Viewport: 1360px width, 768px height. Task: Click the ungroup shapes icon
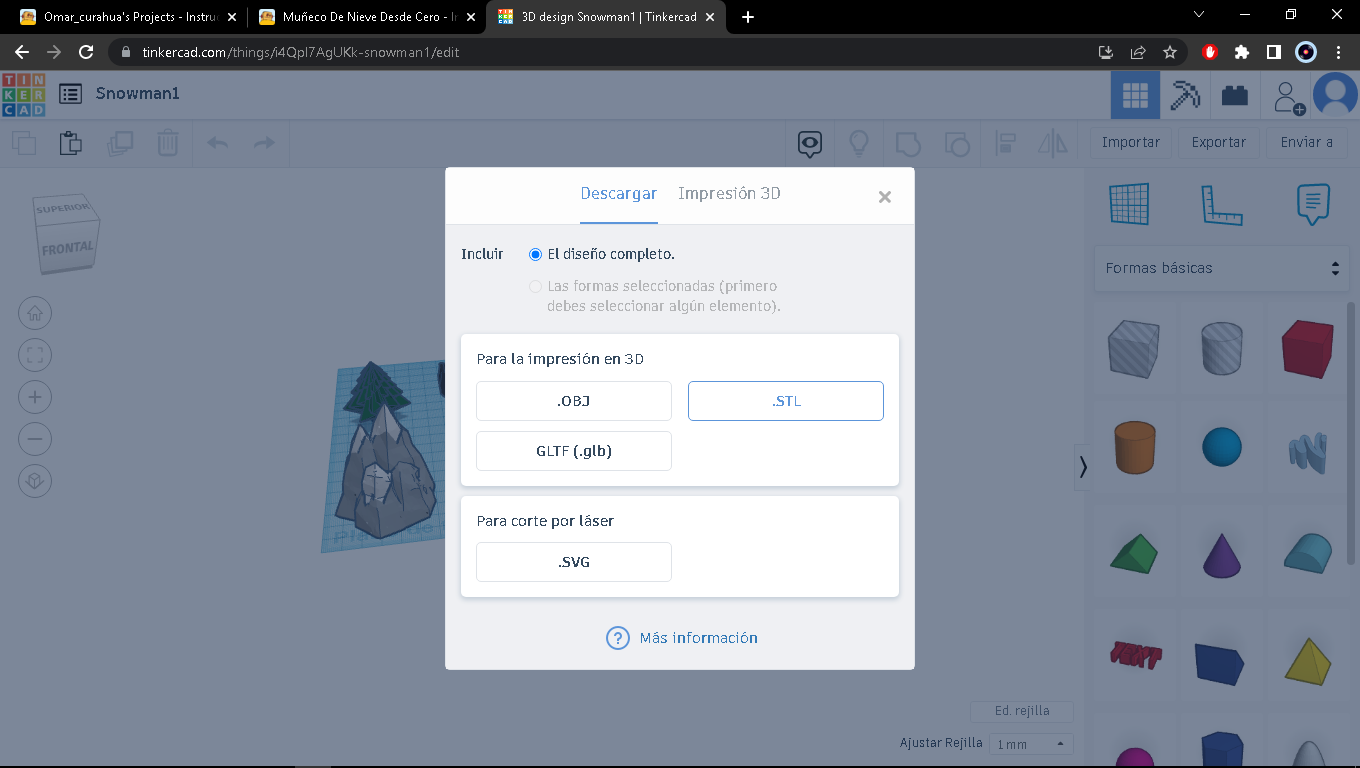pyautogui.click(x=956, y=143)
